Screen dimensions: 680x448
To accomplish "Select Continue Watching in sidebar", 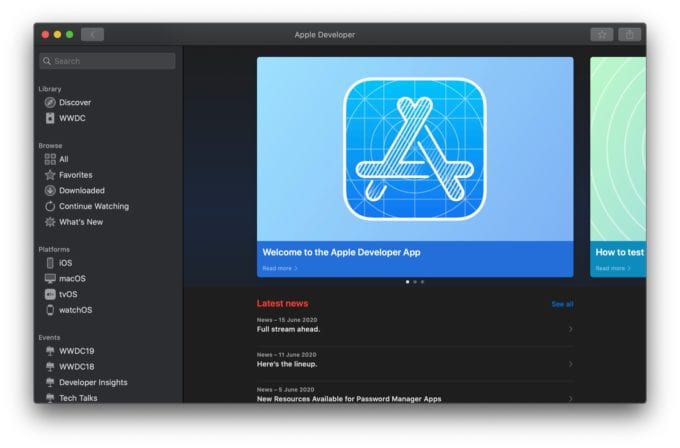I will tap(94, 206).
